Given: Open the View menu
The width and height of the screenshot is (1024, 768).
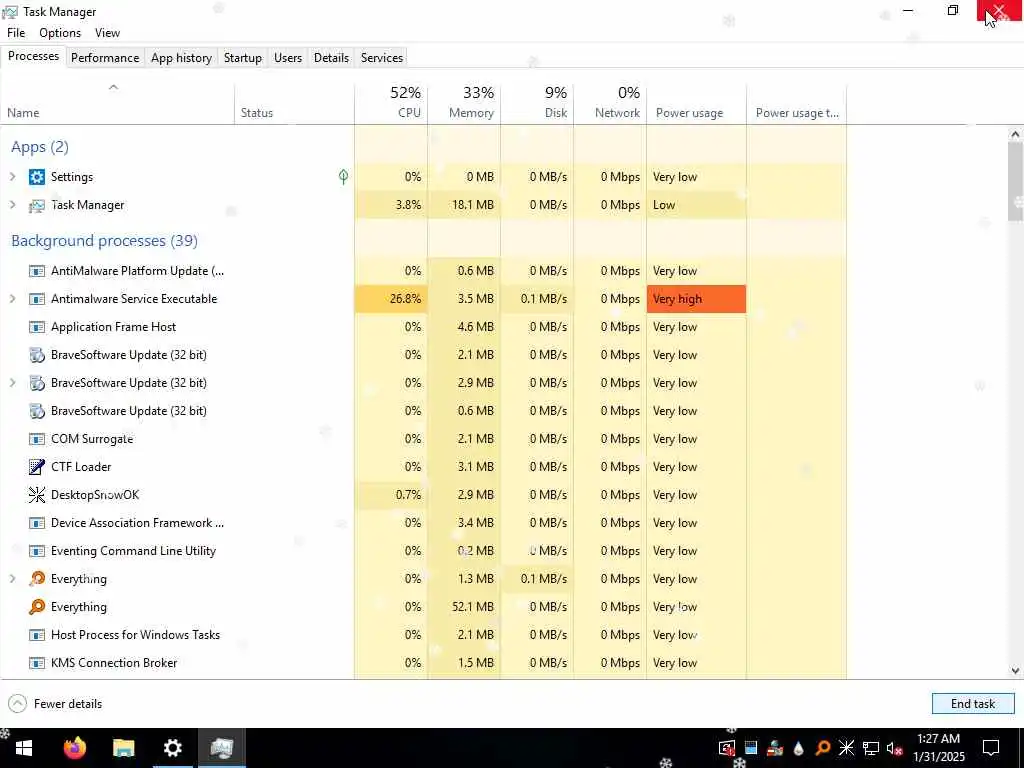Looking at the screenshot, I should click(107, 33).
